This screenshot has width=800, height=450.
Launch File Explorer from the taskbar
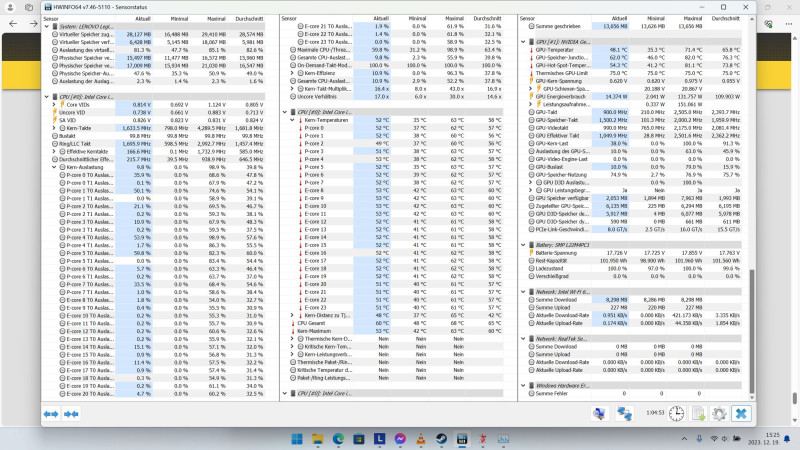pos(317,439)
